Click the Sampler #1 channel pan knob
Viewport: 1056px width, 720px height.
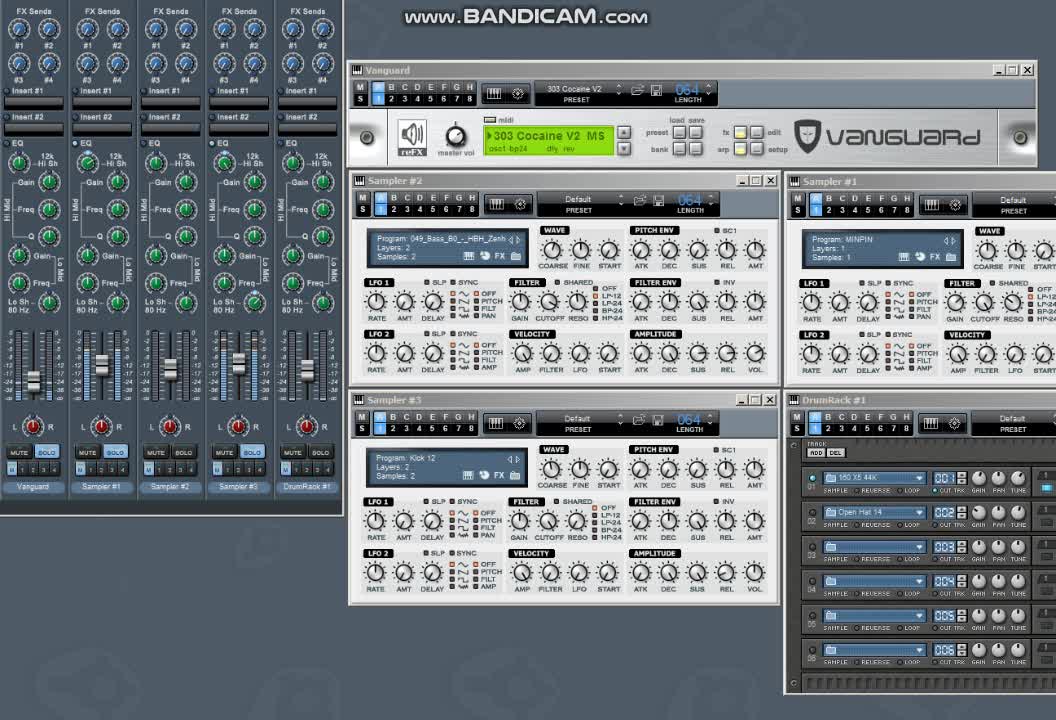tap(101, 426)
